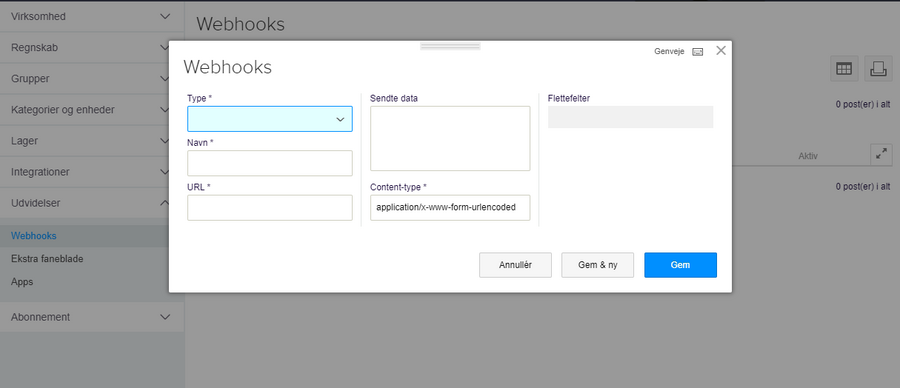Viewport: 900px width, 388px height.
Task: Open the Type dropdown
Action: coord(270,119)
